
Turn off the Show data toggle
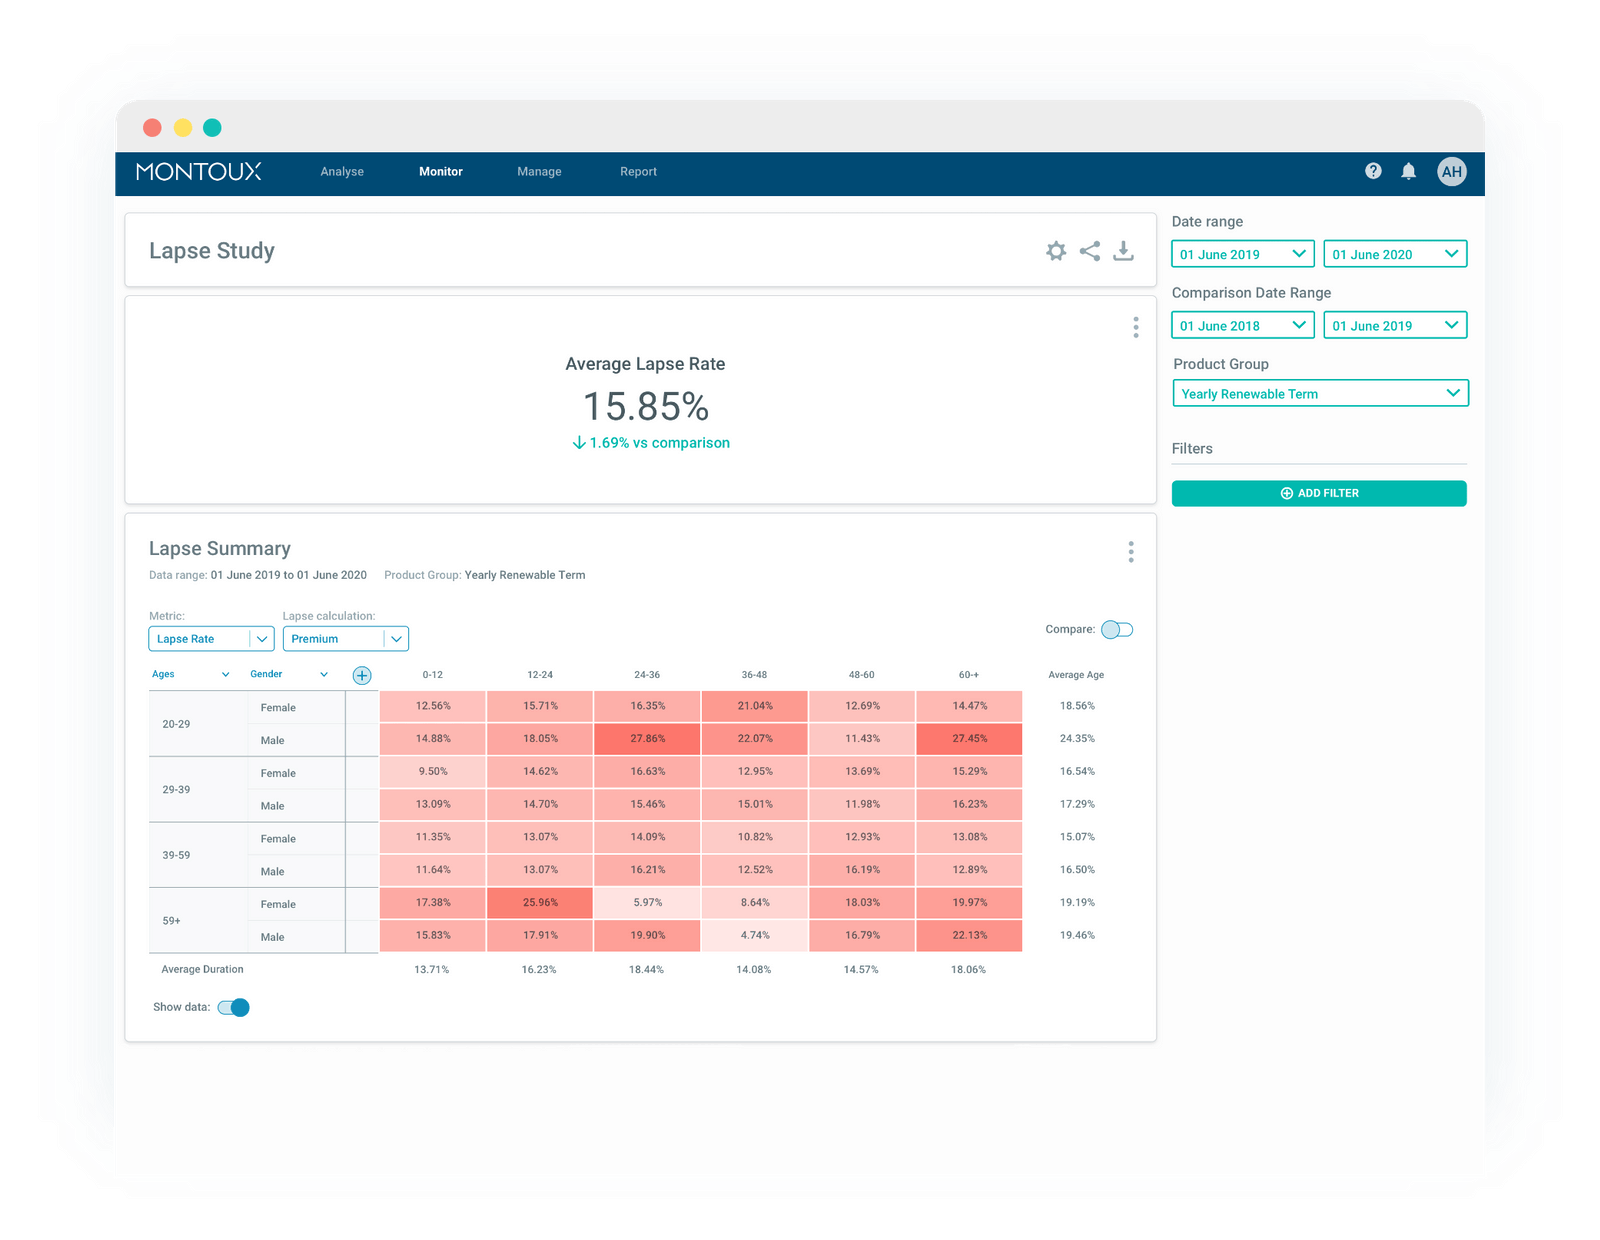[x=234, y=1007]
